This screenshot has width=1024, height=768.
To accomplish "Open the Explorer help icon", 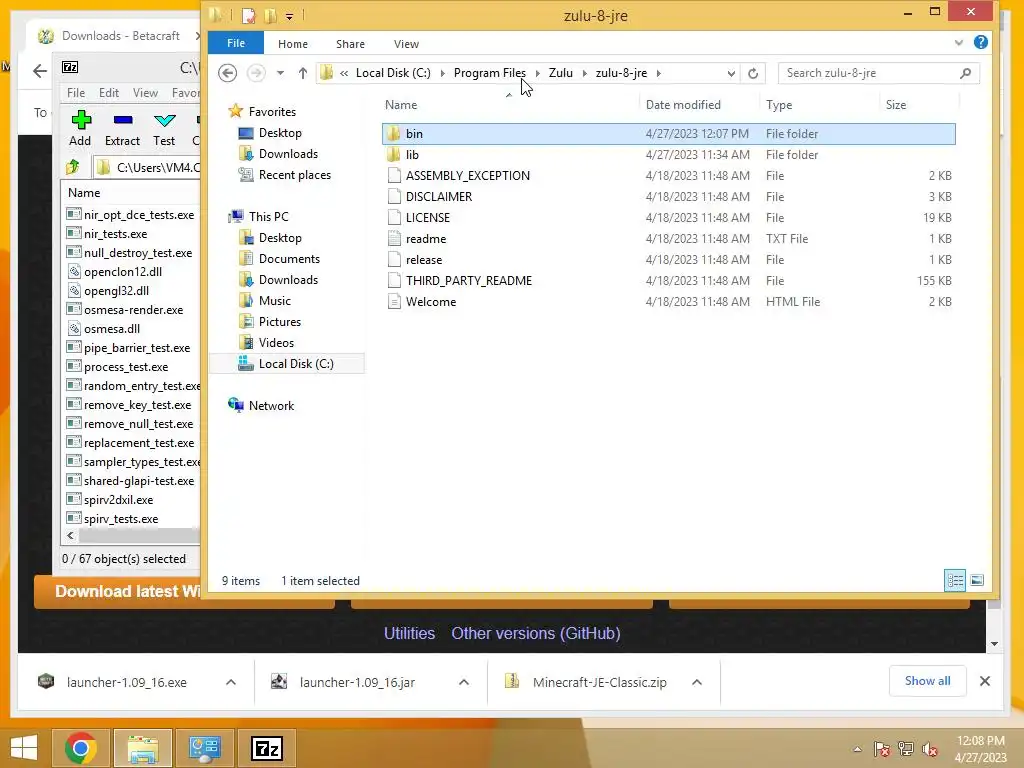I will point(980,42).
